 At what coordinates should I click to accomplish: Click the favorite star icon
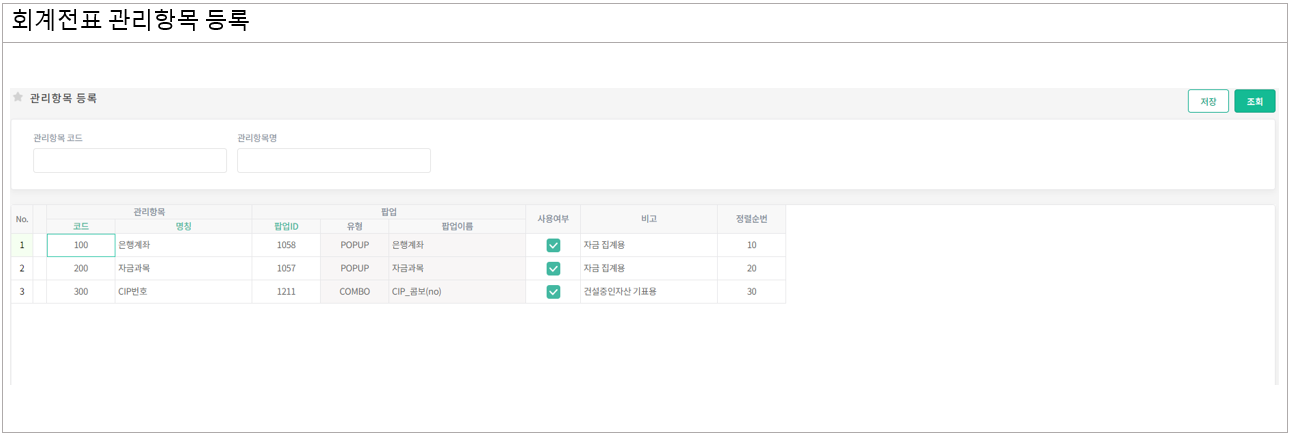18,97
